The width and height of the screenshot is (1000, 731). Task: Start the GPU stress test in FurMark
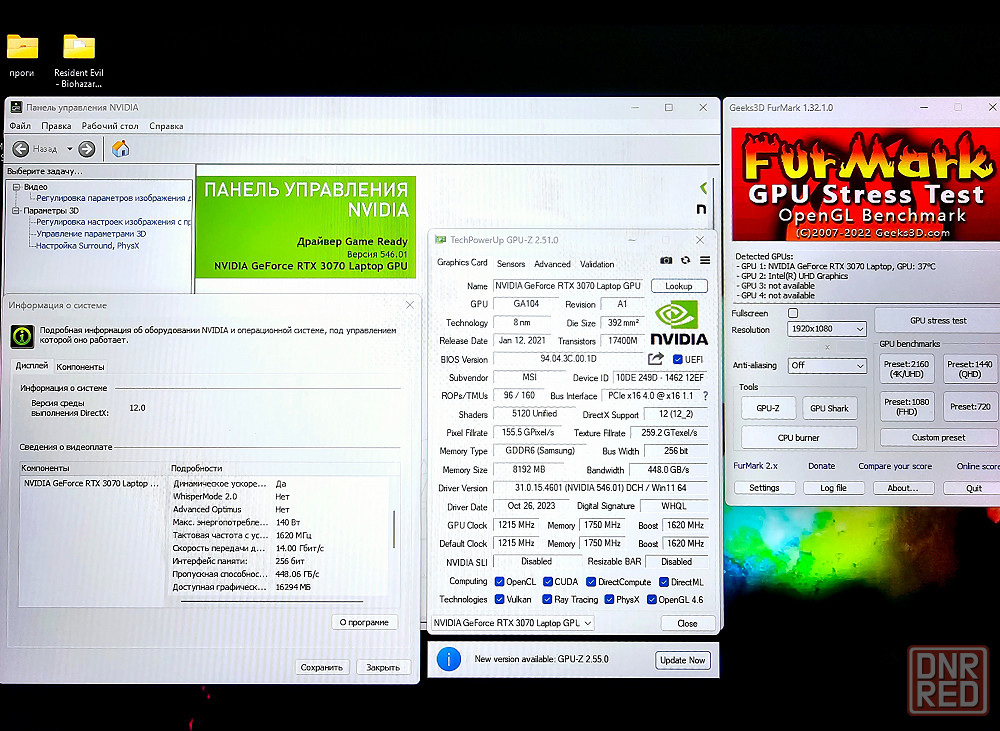click(x=938, y=320)
